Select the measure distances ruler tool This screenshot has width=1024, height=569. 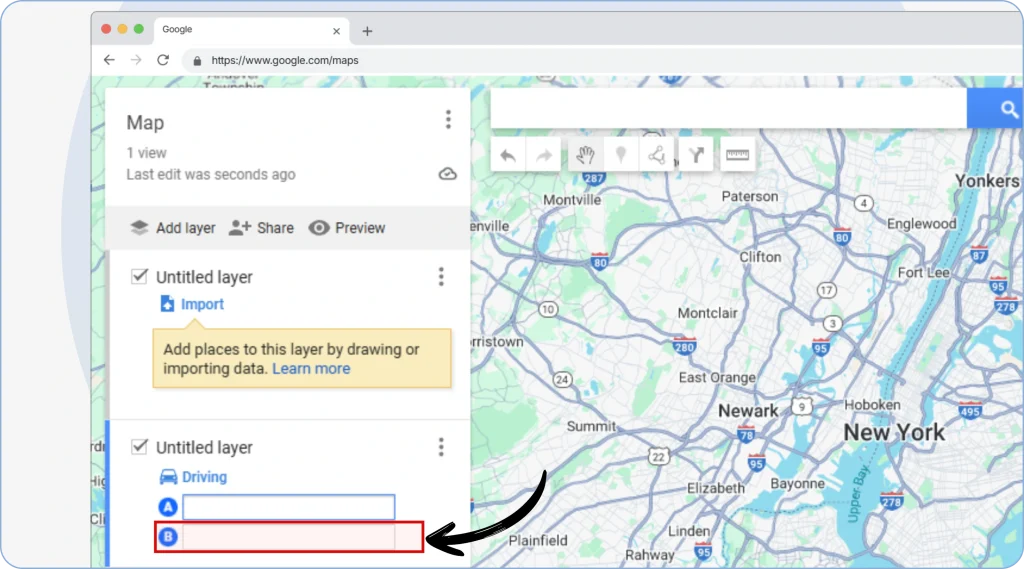point(737,155)
